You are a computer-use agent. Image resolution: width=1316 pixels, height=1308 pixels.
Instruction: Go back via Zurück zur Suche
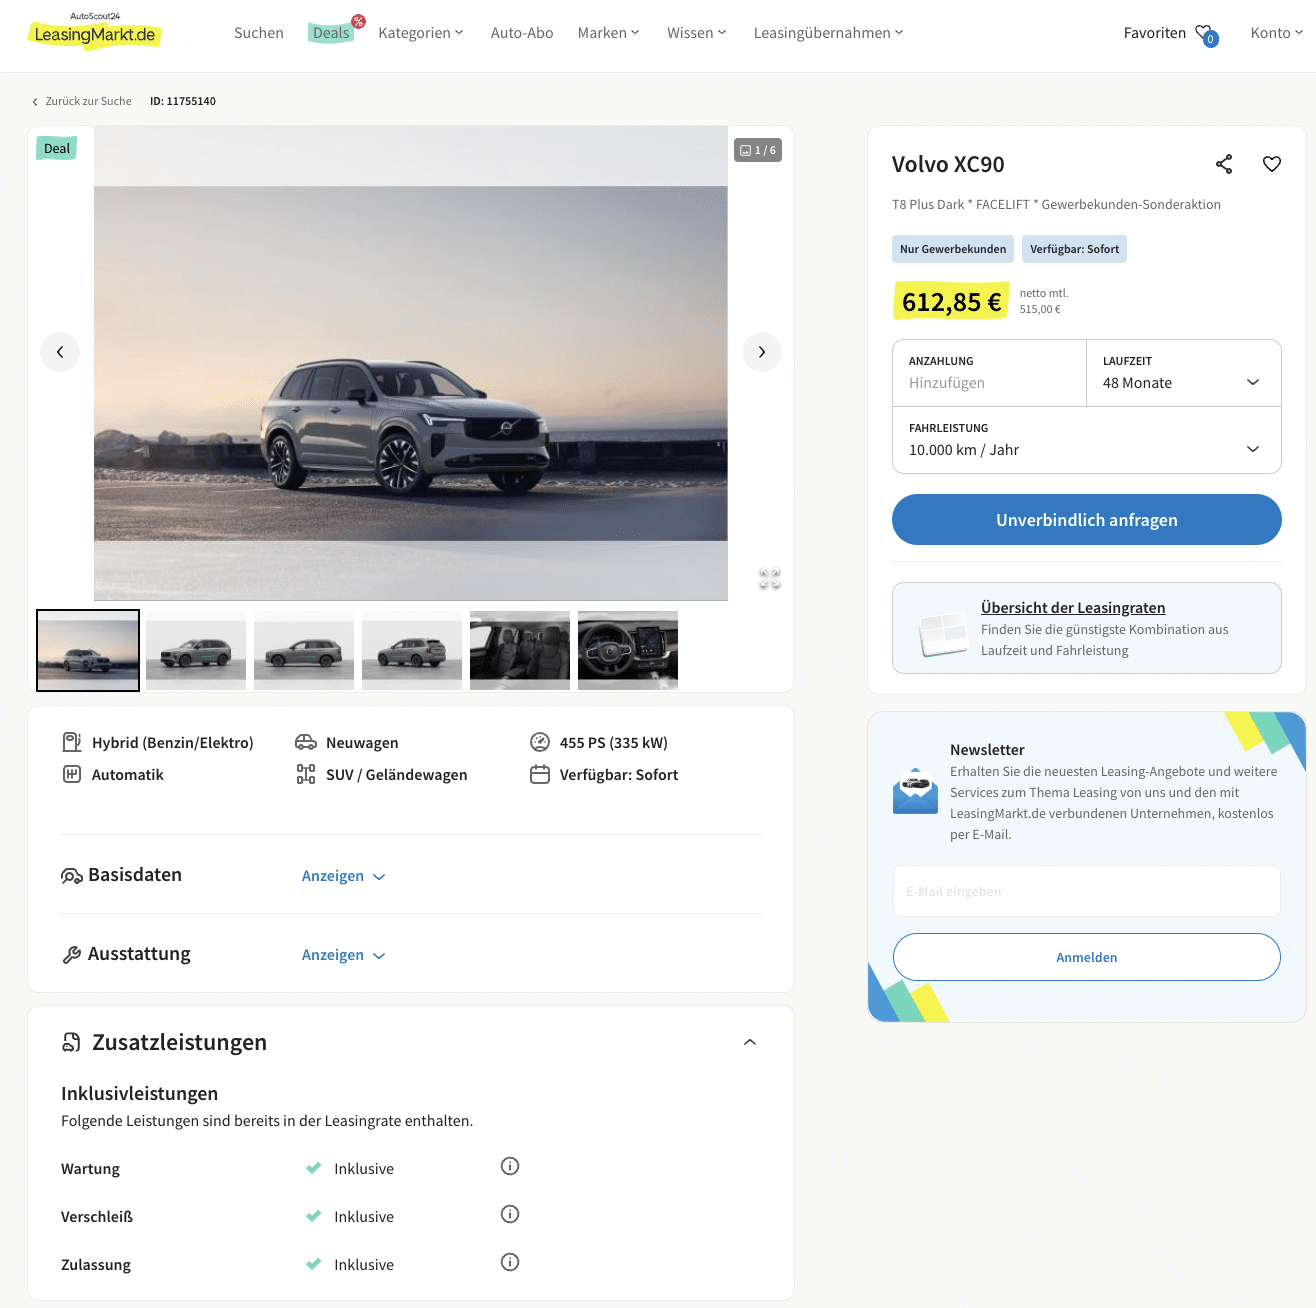[88, 101]
